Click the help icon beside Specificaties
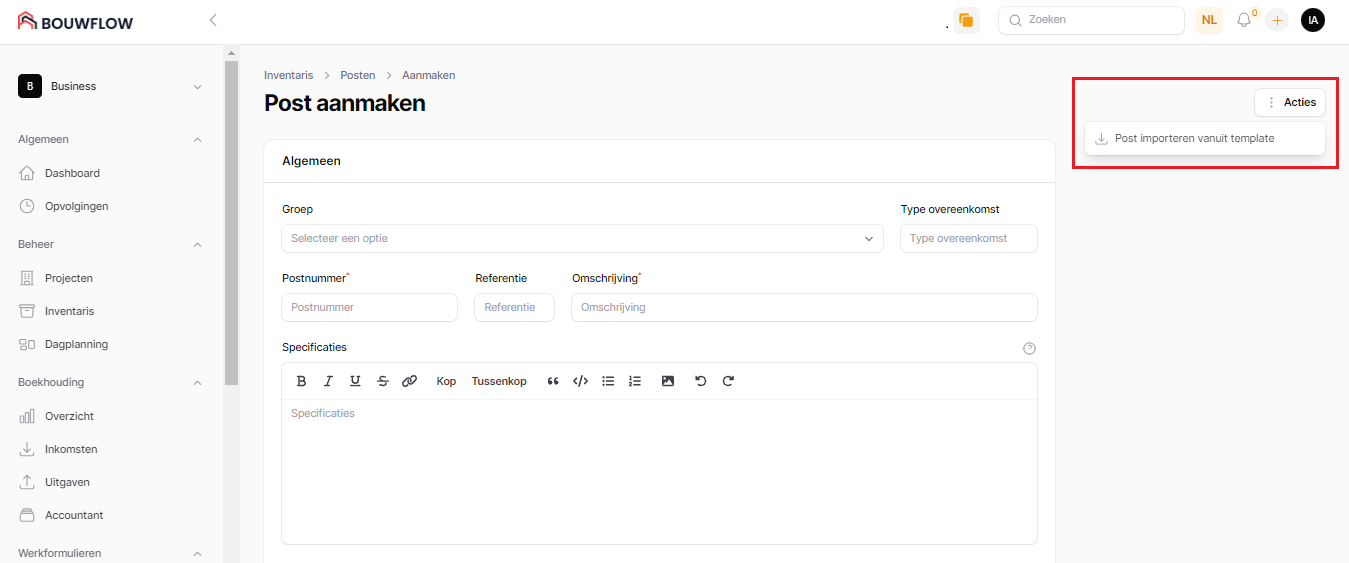 [x=1029, y=349]
